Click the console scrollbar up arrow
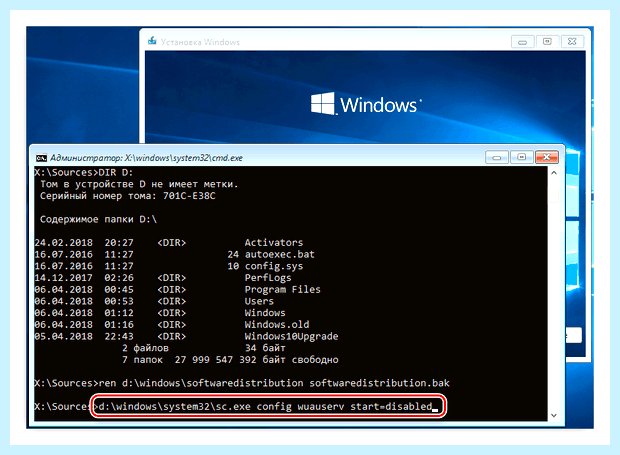Viewport: 620px width, 455px height. pyautogui.click(x=554, y=173)
